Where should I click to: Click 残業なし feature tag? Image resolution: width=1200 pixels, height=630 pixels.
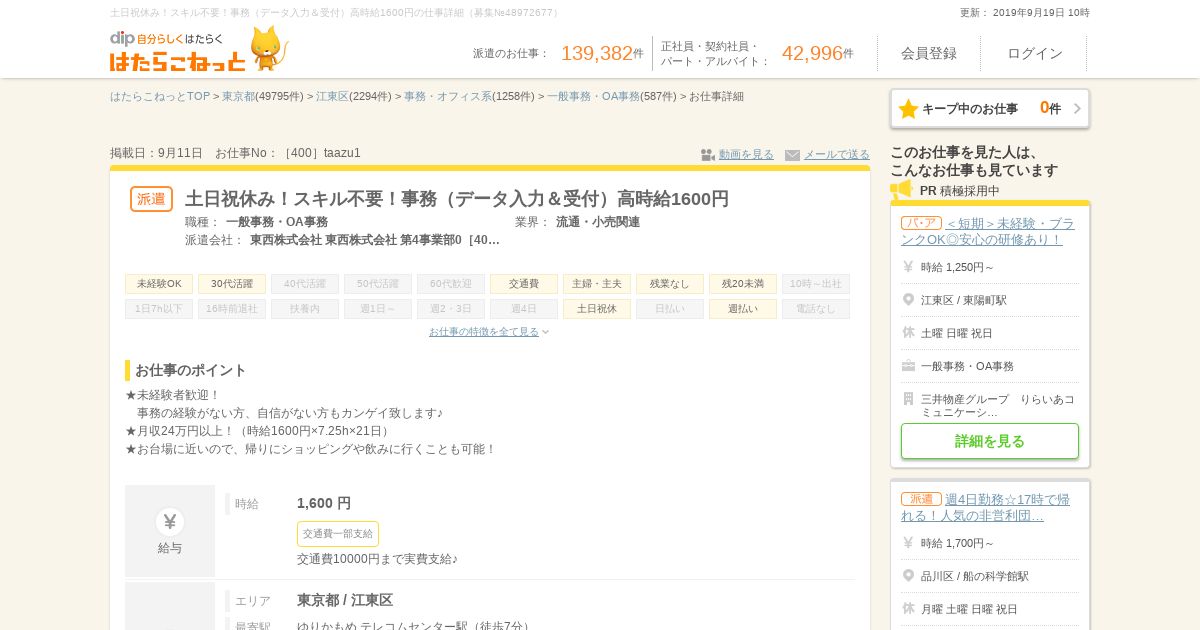coord(670,284)
